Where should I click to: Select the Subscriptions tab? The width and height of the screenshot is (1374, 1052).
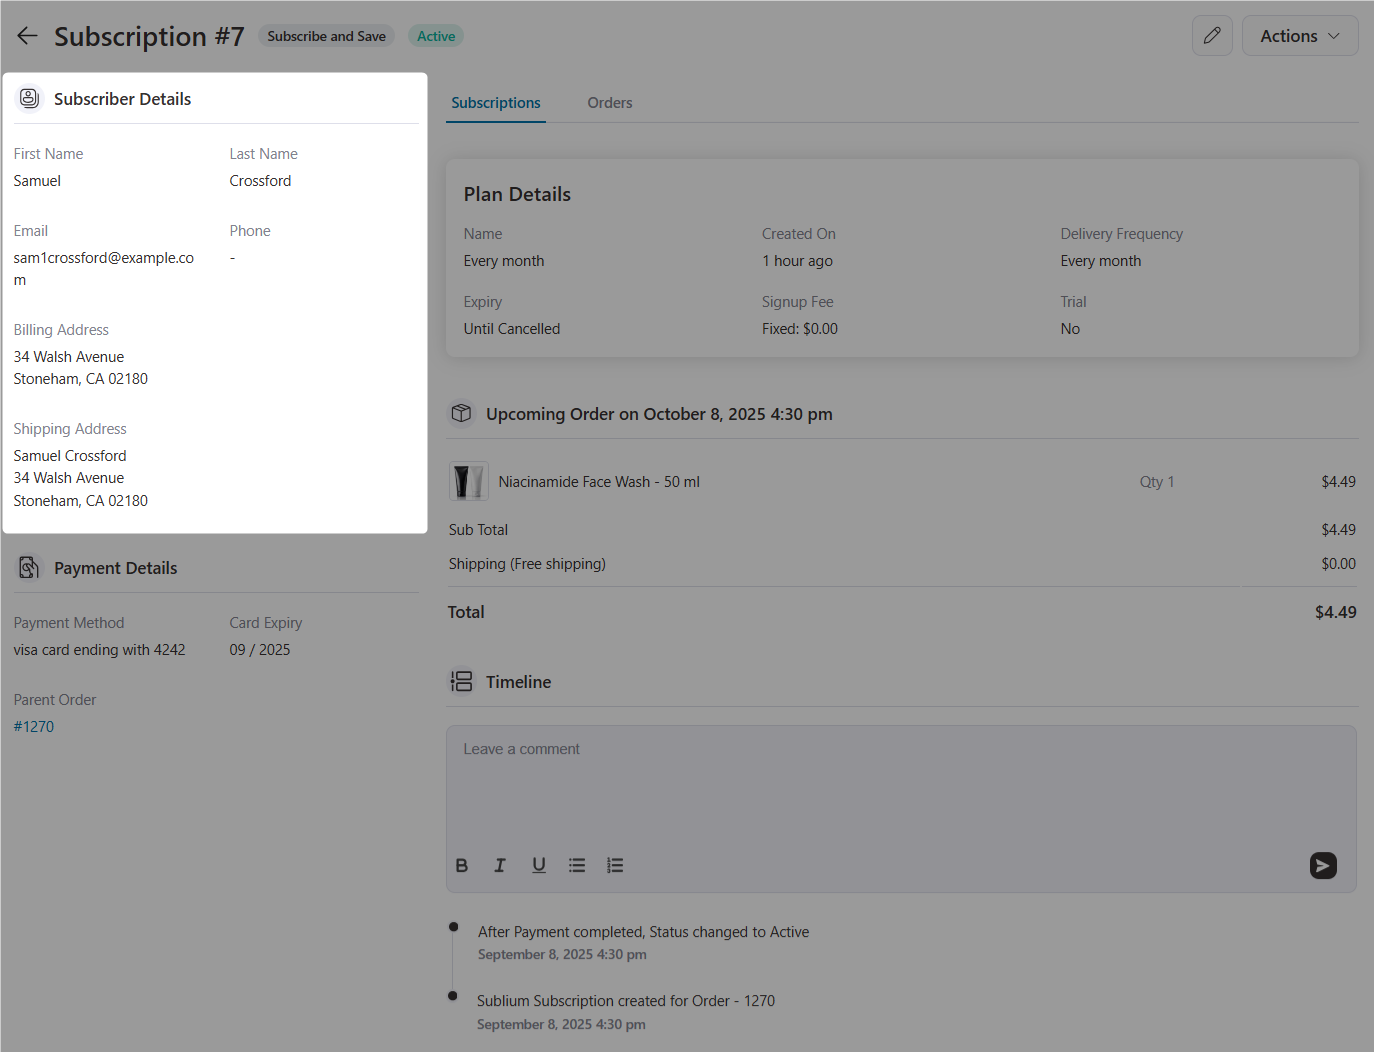tap(495, 102)
